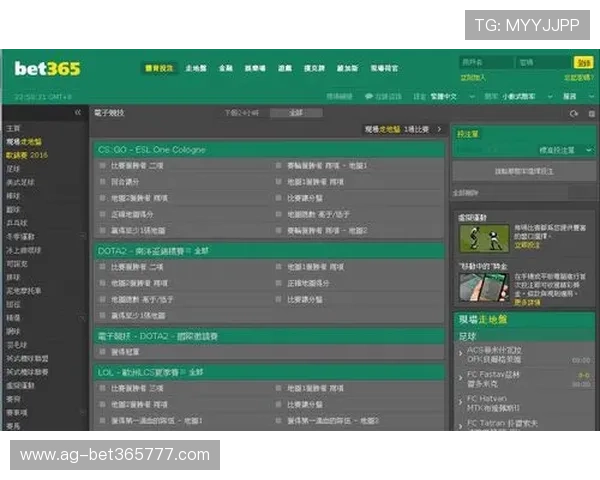This screenshot has height=480, width=600.
Task: Tick box for 比賽讓分盤 under CS:GO
Action: [x=279, y=198]
